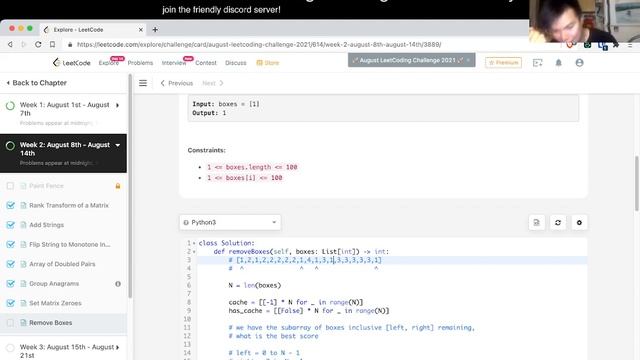
Task: Close the Explore - LeetCode tab
Action: click(140, 30)
